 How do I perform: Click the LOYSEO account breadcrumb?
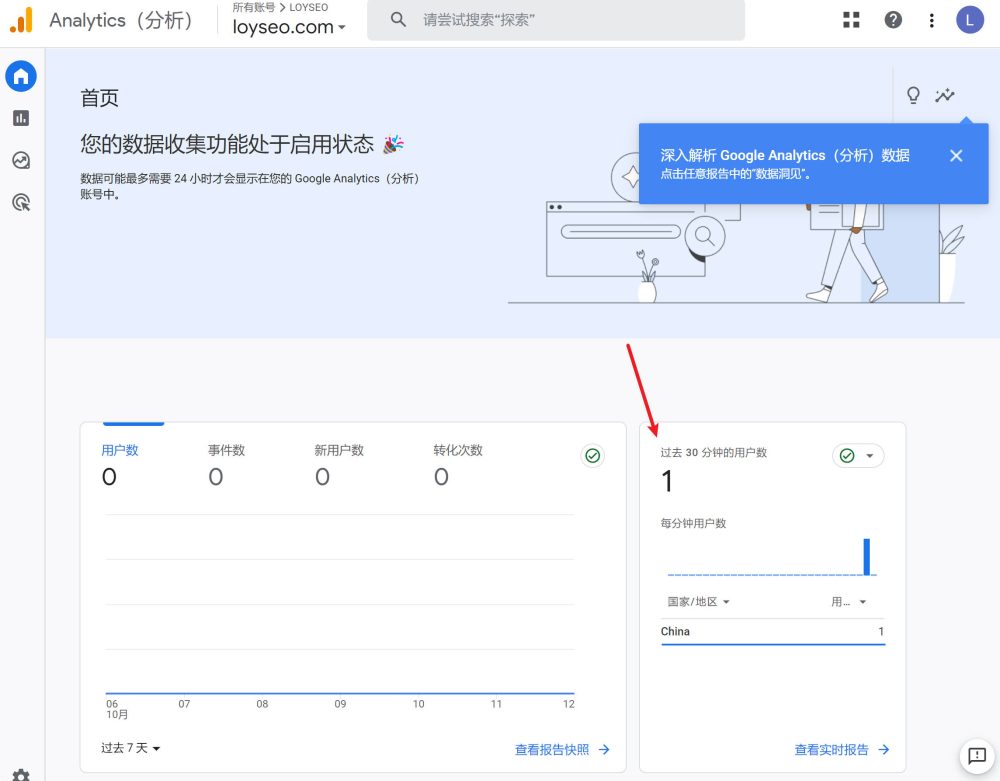(309, 7)
